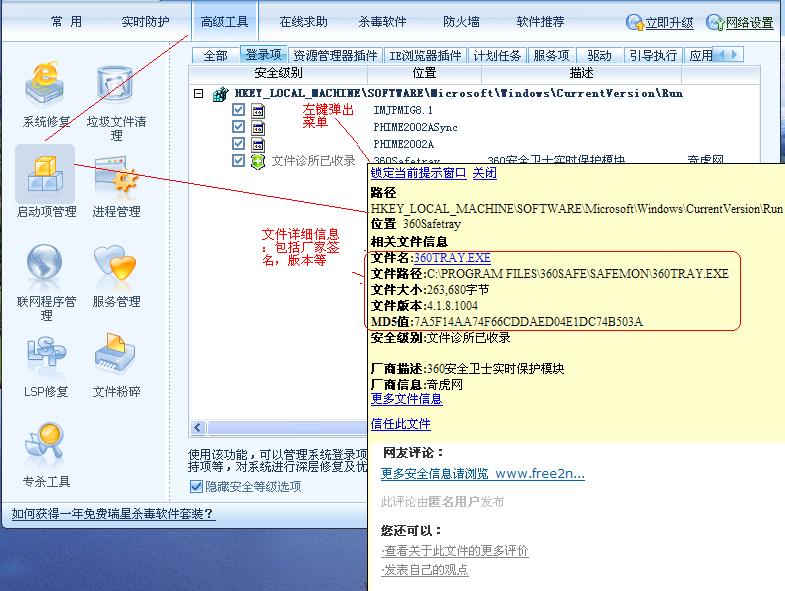
Task: Select the 计划任务 sub-tab
Action: [497, 55]
